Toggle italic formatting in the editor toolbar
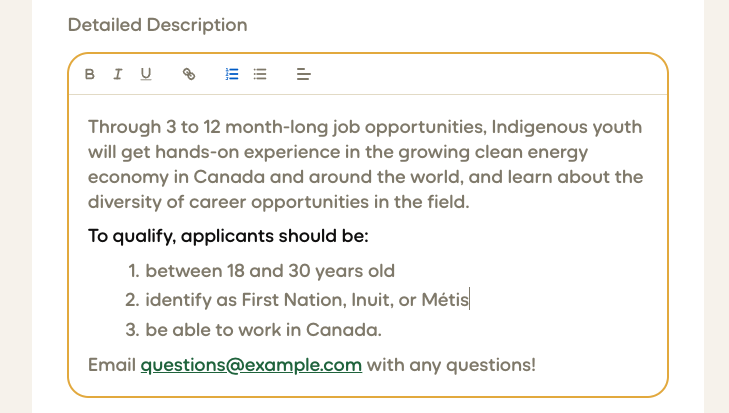This screenshot has height=413, width=729. 117,74
